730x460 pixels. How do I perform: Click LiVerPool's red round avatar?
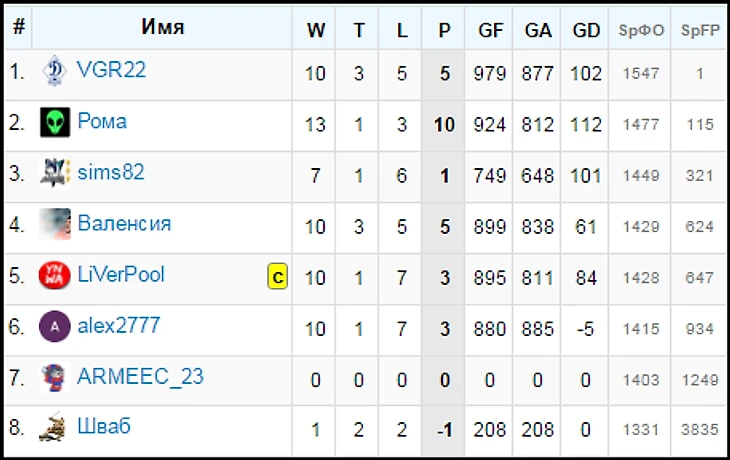tap(55, 275)
